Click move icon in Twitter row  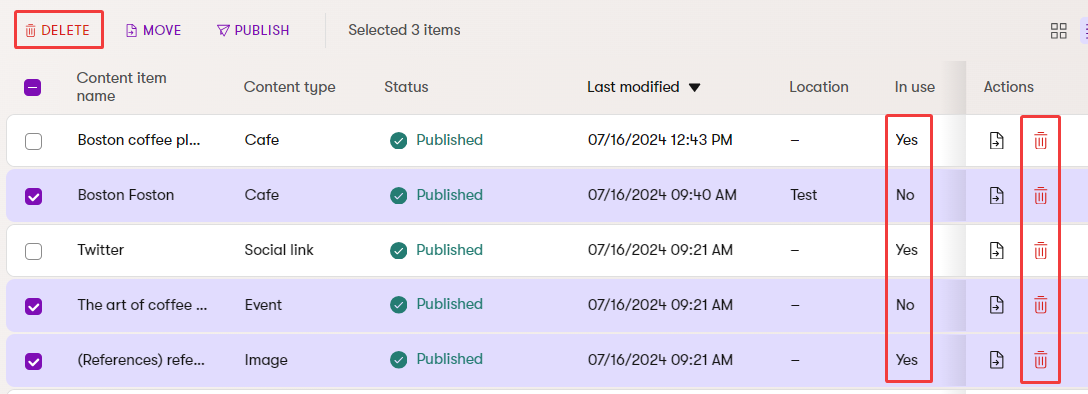pyautogui.click(x=996, y=250)
